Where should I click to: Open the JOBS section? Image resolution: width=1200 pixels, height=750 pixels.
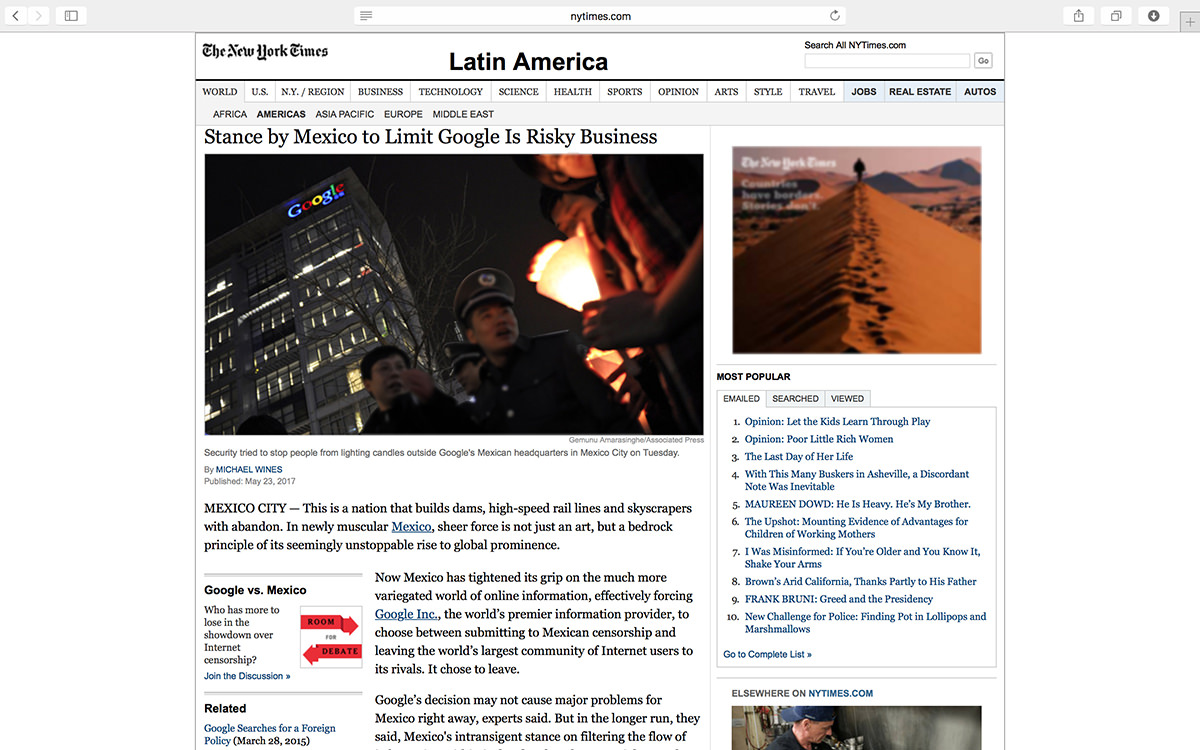pyautogui.click(x=864, y=92)
